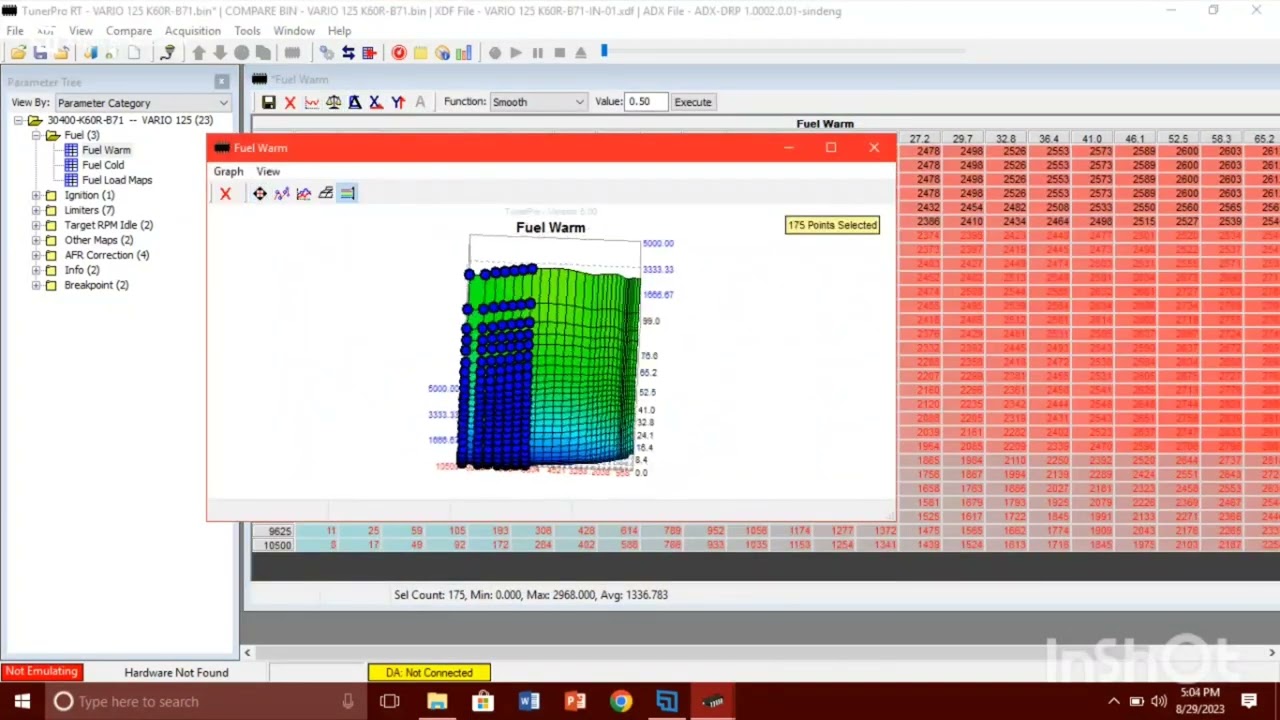Viewport: 1280px width, 720px height.
Task: Save the Fuel Warm table with black disk icon
Action: (x=269, y=102)
